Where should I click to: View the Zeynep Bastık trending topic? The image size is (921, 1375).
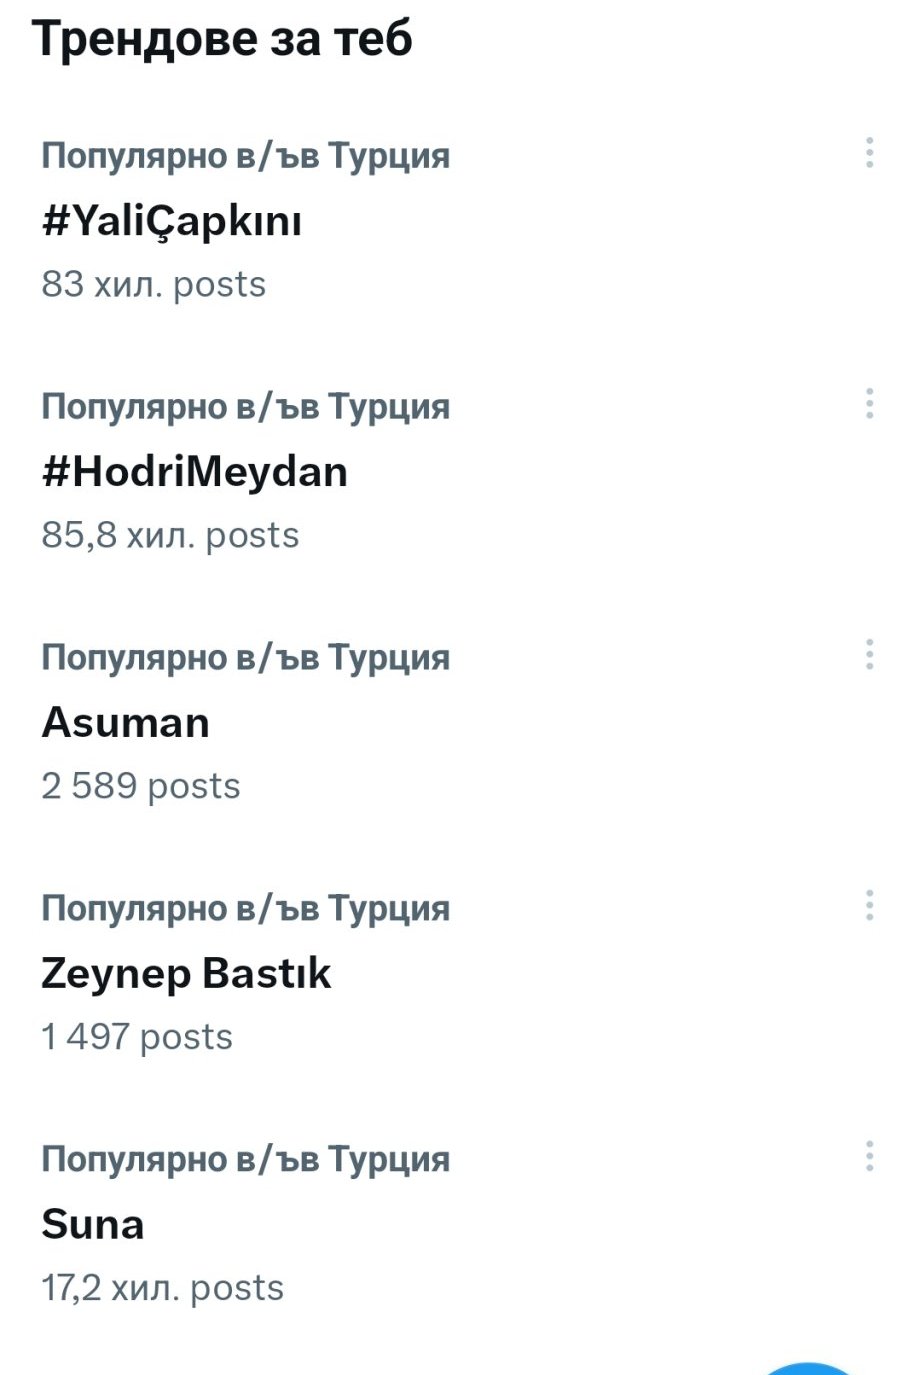pos(186,974)
